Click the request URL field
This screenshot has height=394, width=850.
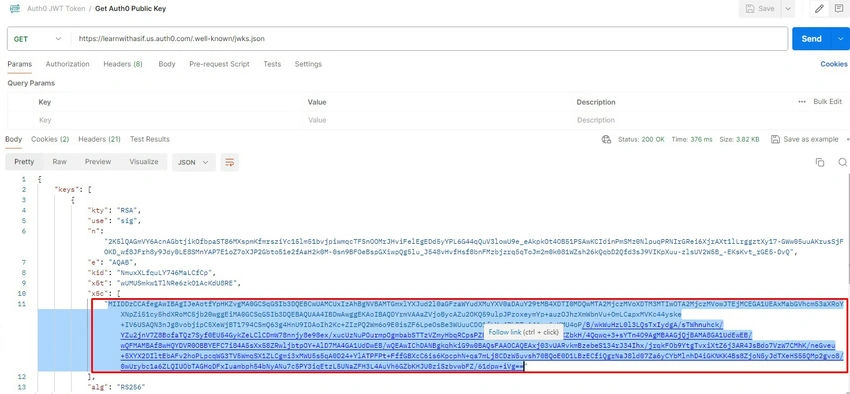click(x=428, y=39)
